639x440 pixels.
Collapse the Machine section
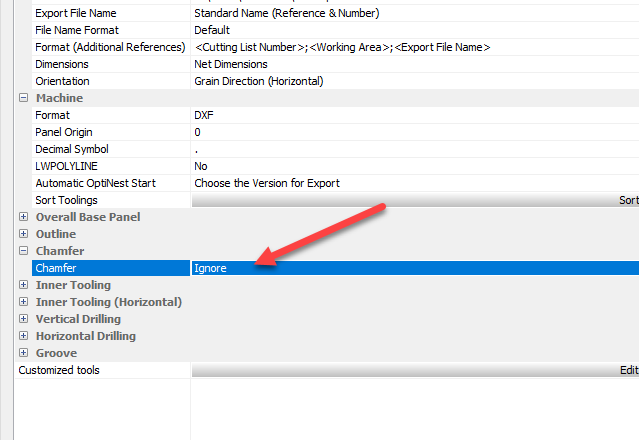(23, 98)
